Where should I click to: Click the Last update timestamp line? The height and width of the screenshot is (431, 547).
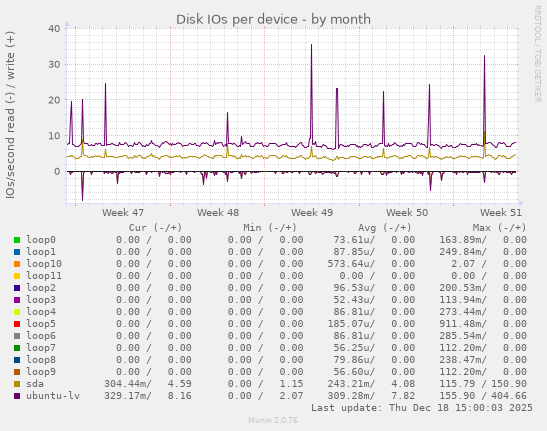422,408
